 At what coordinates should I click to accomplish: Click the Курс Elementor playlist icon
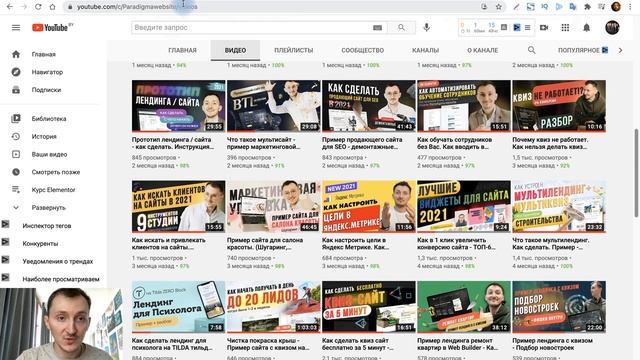coord(16,190)
